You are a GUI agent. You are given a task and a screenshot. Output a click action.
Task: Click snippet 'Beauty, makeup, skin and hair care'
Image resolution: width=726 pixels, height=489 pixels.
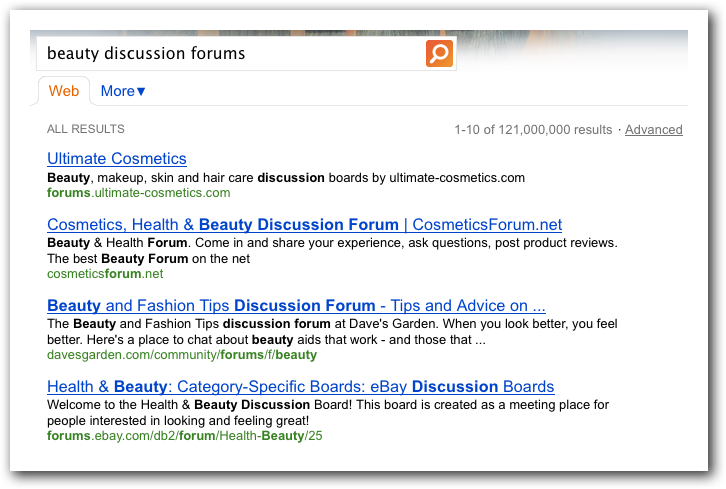[150, 178]
